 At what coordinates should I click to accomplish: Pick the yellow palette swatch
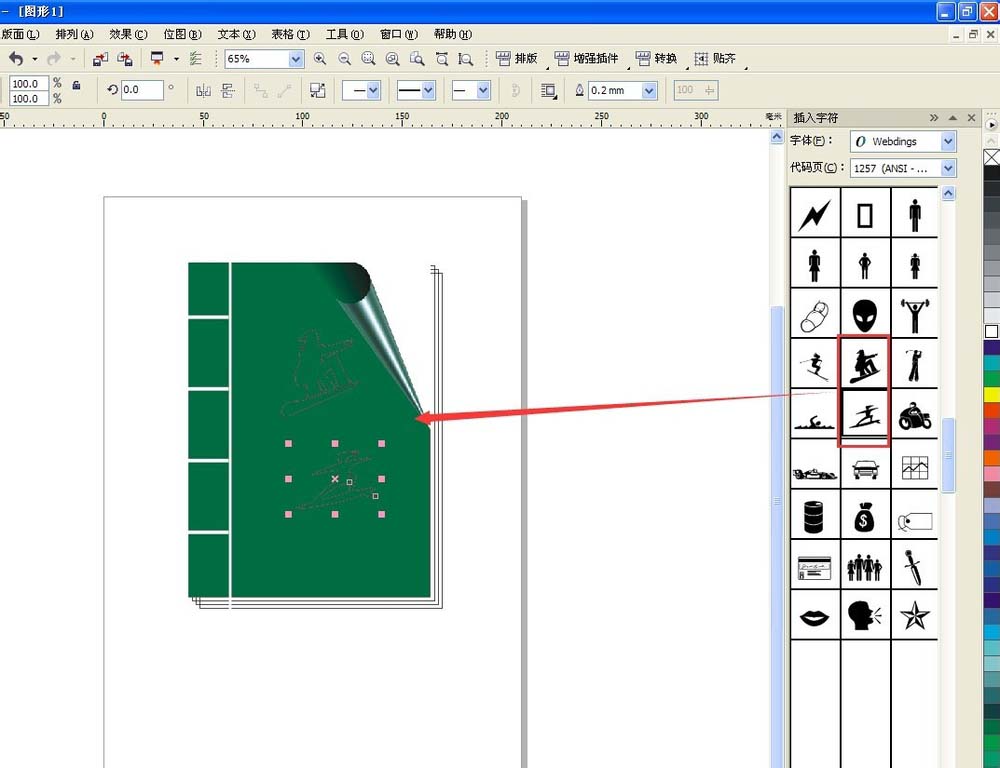(x=992, y=394)
